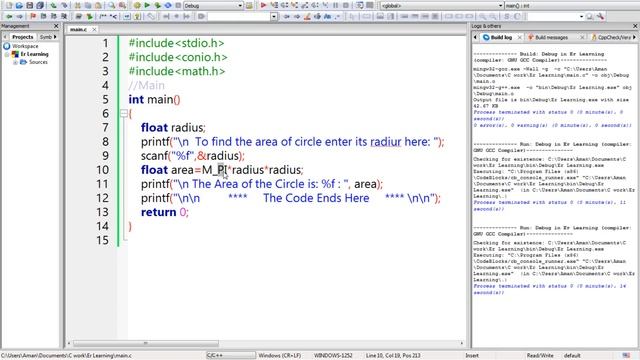640x360 pixels.
Task: Copy selection toolbar icon
Action: [x=88, y=6]
